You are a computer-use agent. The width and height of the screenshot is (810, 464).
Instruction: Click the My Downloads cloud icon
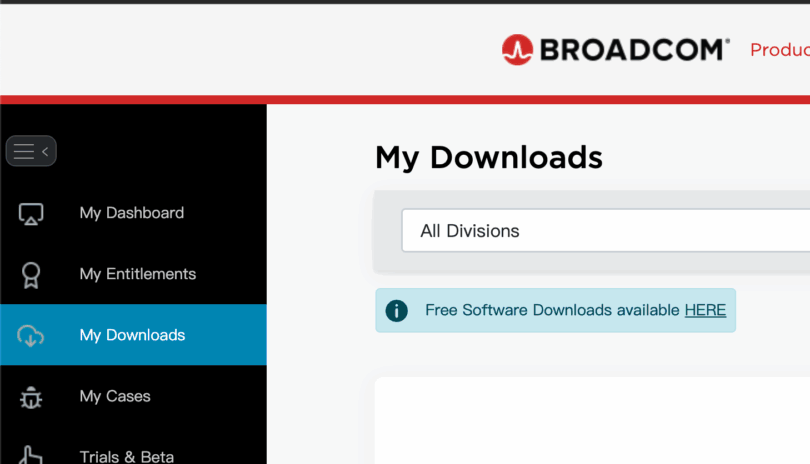[31, 336]
